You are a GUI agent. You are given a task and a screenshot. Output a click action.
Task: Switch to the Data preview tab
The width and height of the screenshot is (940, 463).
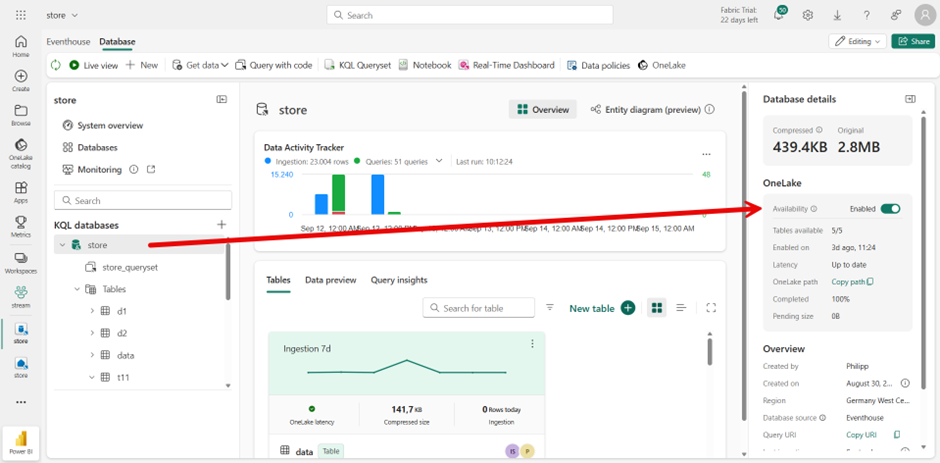tap(330, 280)
